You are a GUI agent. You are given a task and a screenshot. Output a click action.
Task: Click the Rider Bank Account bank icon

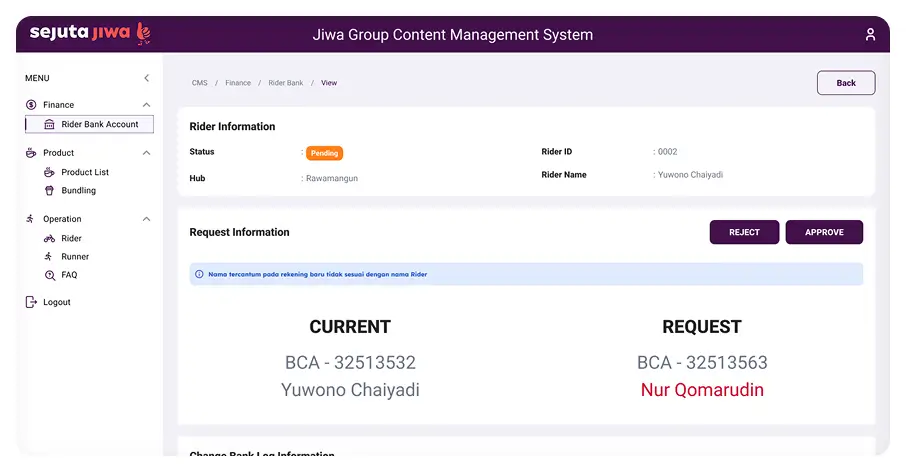[x=50, y=125]
